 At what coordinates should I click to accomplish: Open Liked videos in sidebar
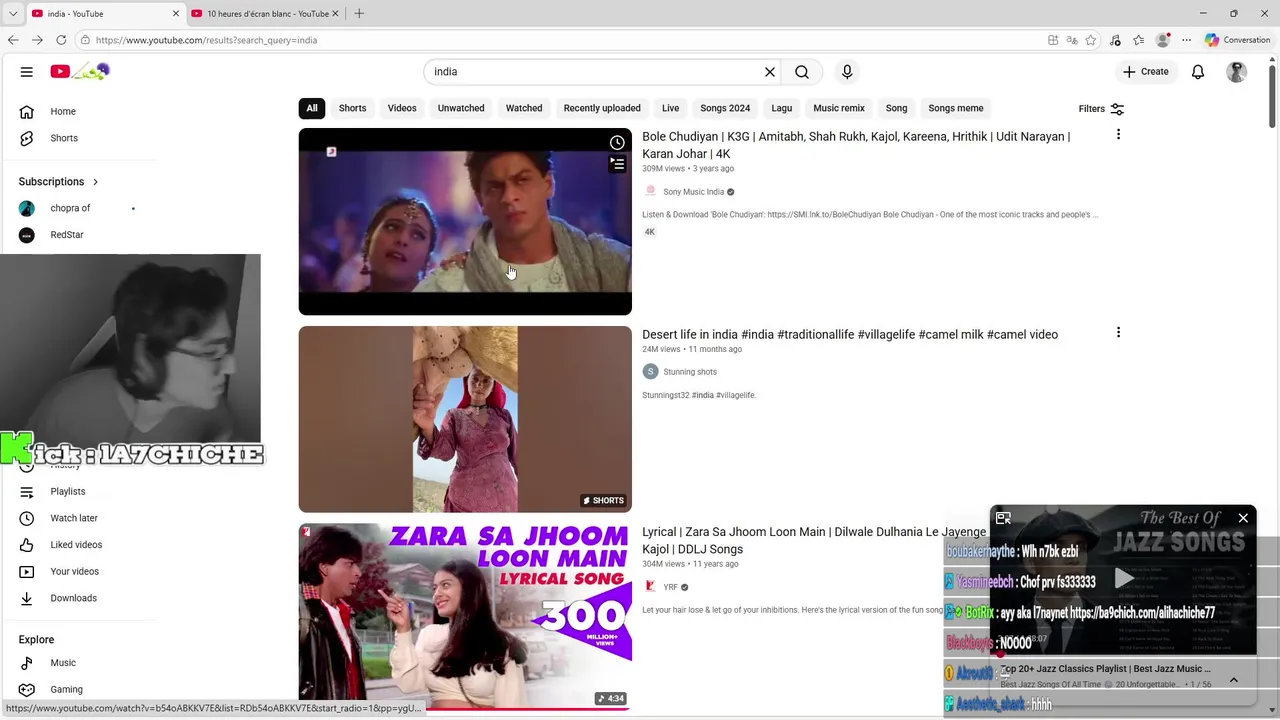[76, 545]
